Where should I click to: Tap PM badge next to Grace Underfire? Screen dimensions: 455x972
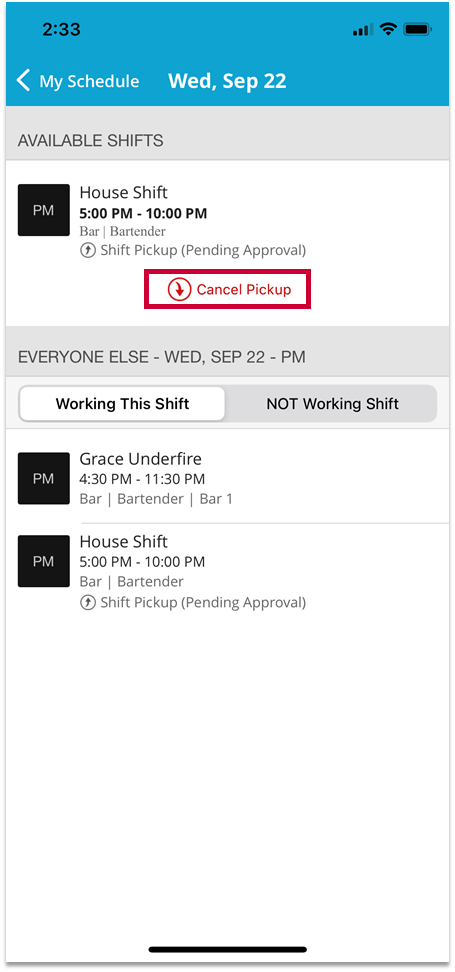pyautogui.click(x=43, y=479)
